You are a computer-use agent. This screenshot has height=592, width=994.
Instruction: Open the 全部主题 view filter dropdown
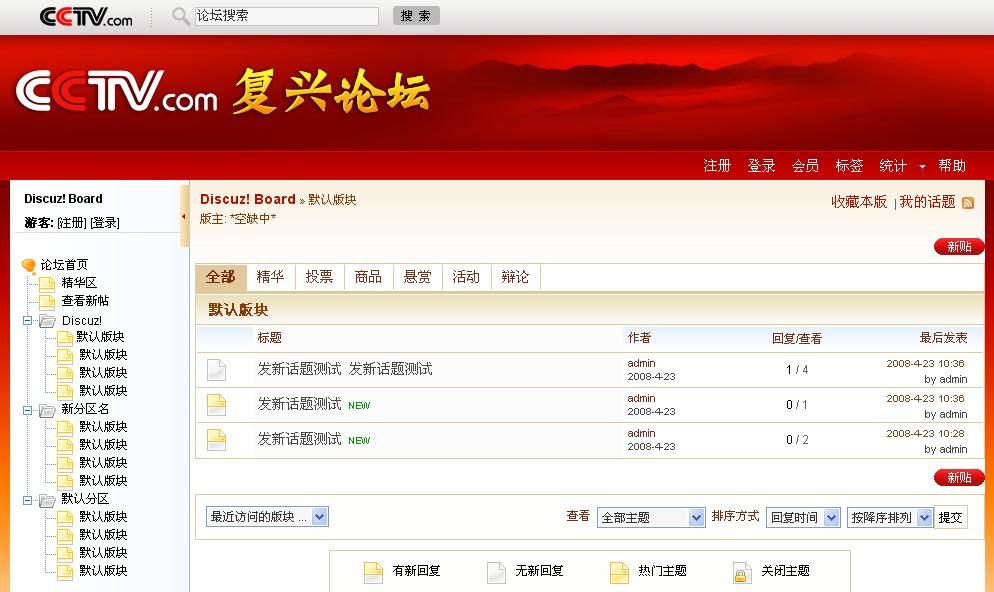pyautogui.click(x=651, y=517)
